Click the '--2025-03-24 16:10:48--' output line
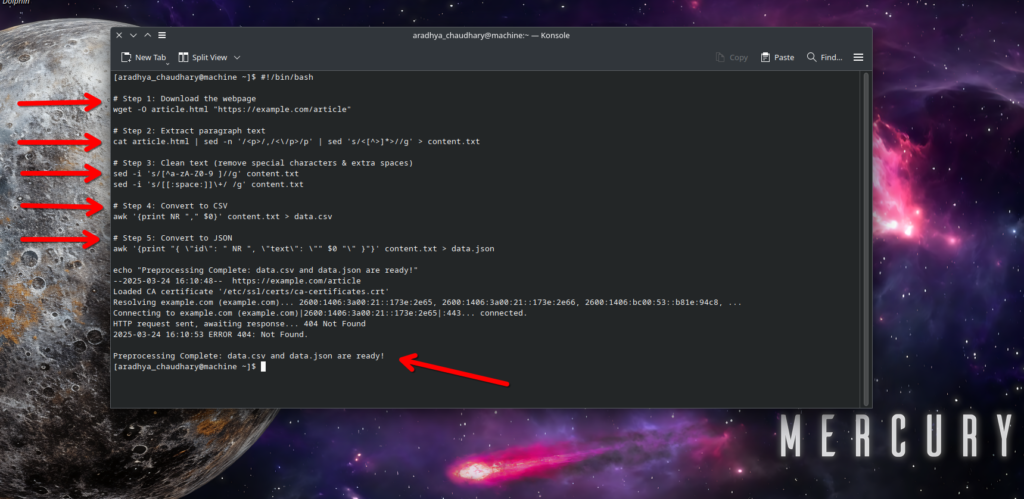 tap(237, 281)
